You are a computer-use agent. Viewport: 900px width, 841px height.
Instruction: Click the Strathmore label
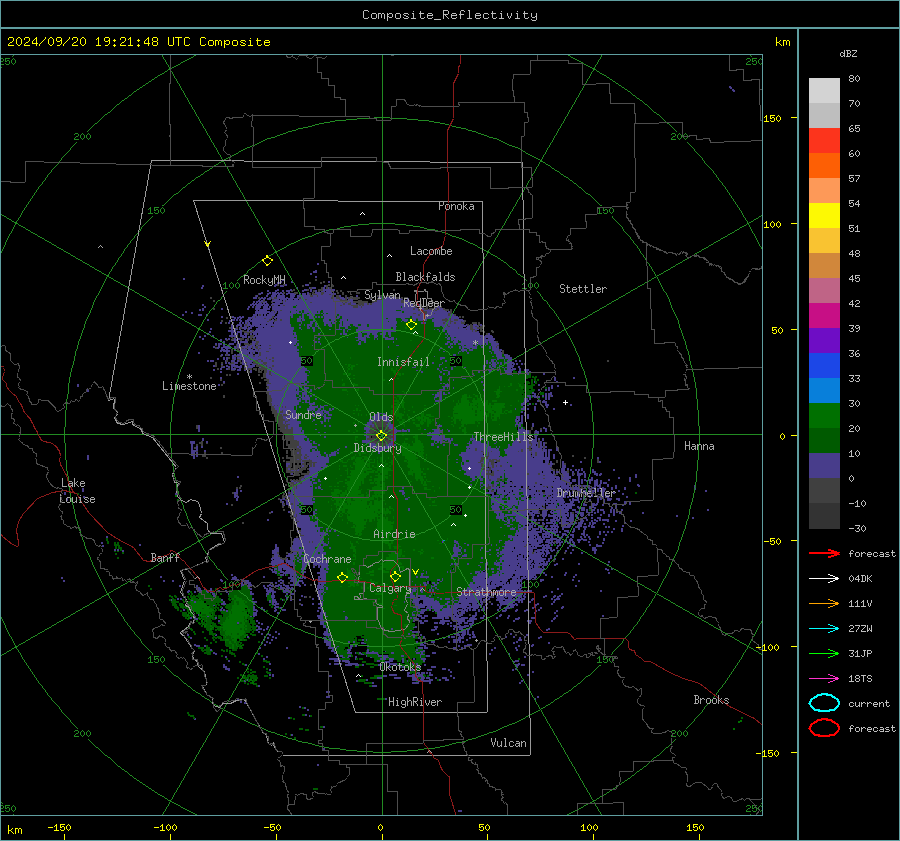(486, 592)
